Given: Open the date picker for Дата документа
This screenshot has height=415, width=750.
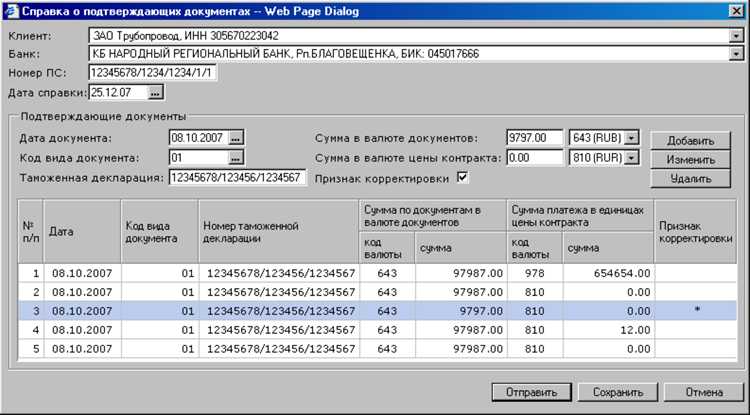Looking at the screenshot, I should (x=236, y=138).
